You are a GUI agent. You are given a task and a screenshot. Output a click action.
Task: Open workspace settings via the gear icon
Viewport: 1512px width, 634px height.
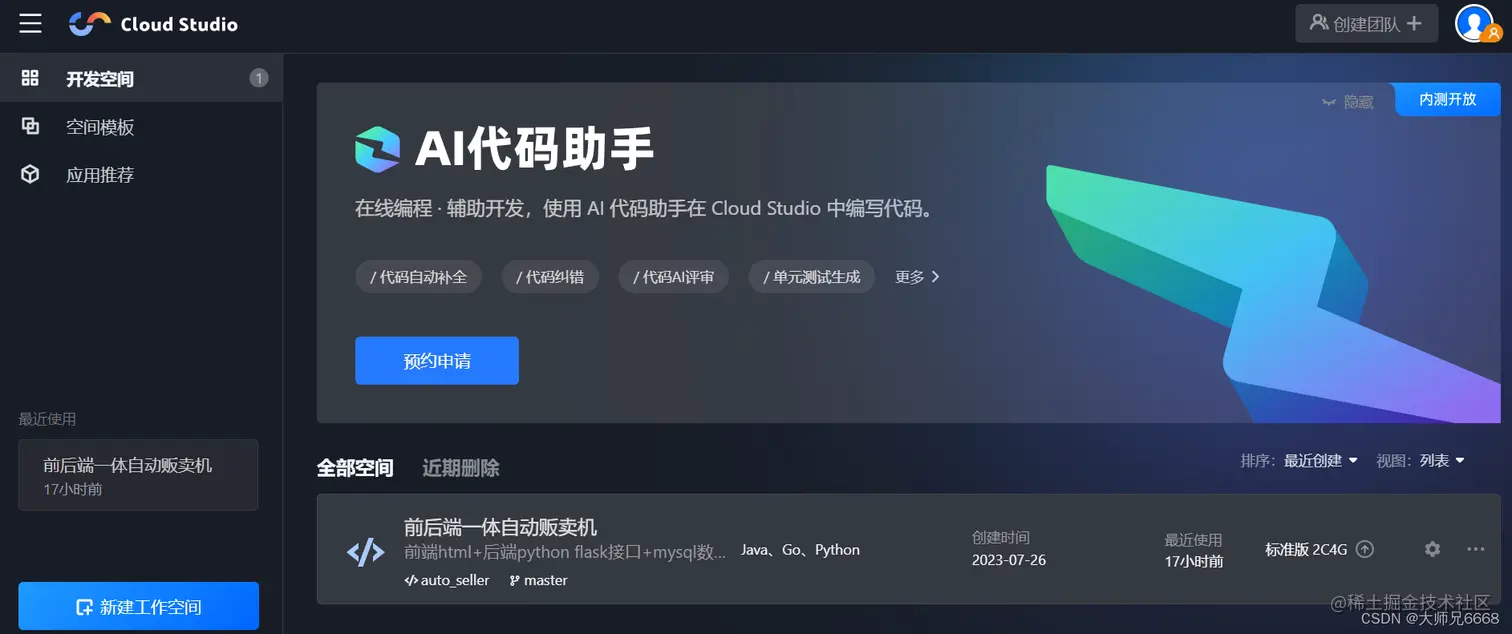tap(1432, 549)
